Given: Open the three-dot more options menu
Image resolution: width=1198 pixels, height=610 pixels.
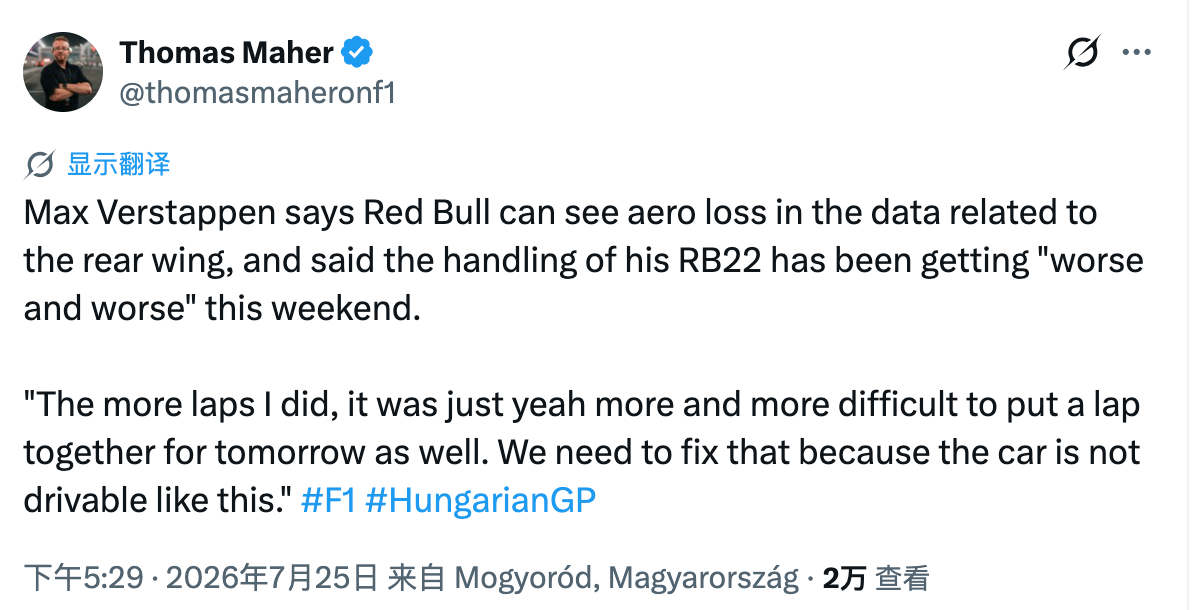Looking at the screenshot, I should 1136,53.
